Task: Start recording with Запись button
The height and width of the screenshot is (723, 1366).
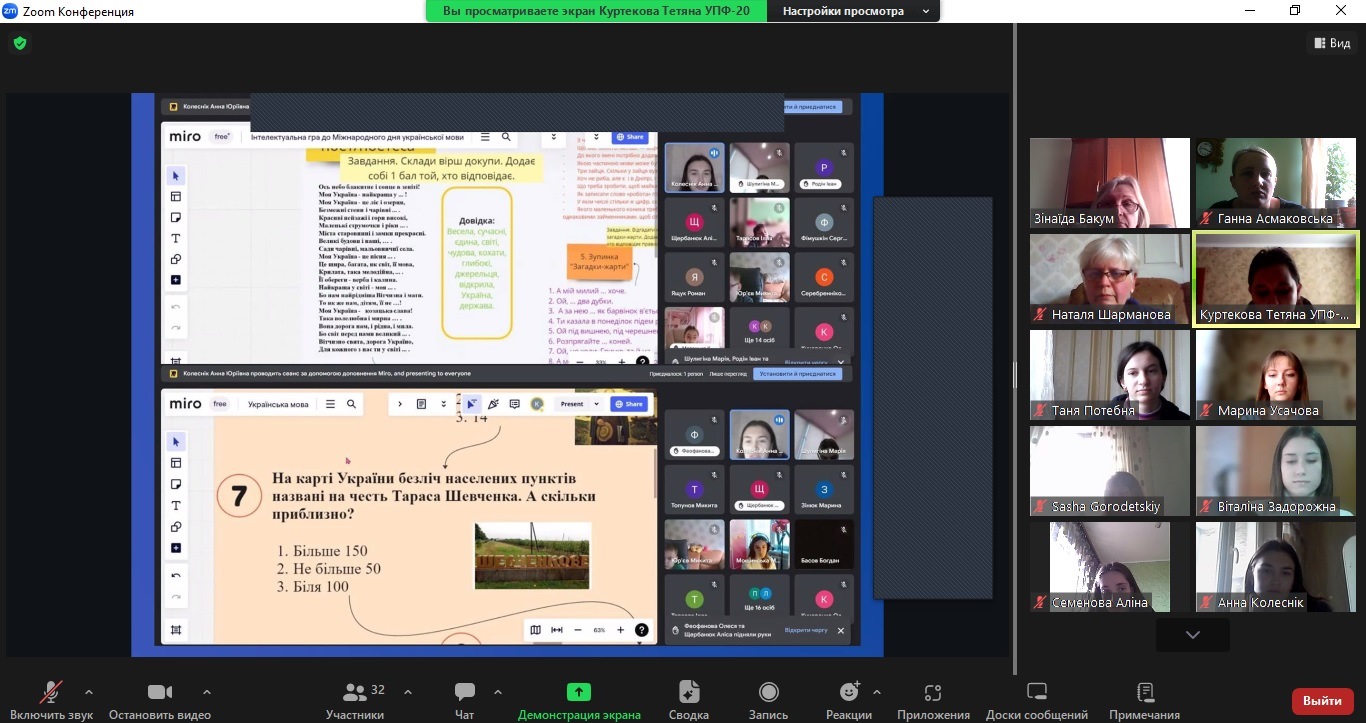Action: click(769, 700)
